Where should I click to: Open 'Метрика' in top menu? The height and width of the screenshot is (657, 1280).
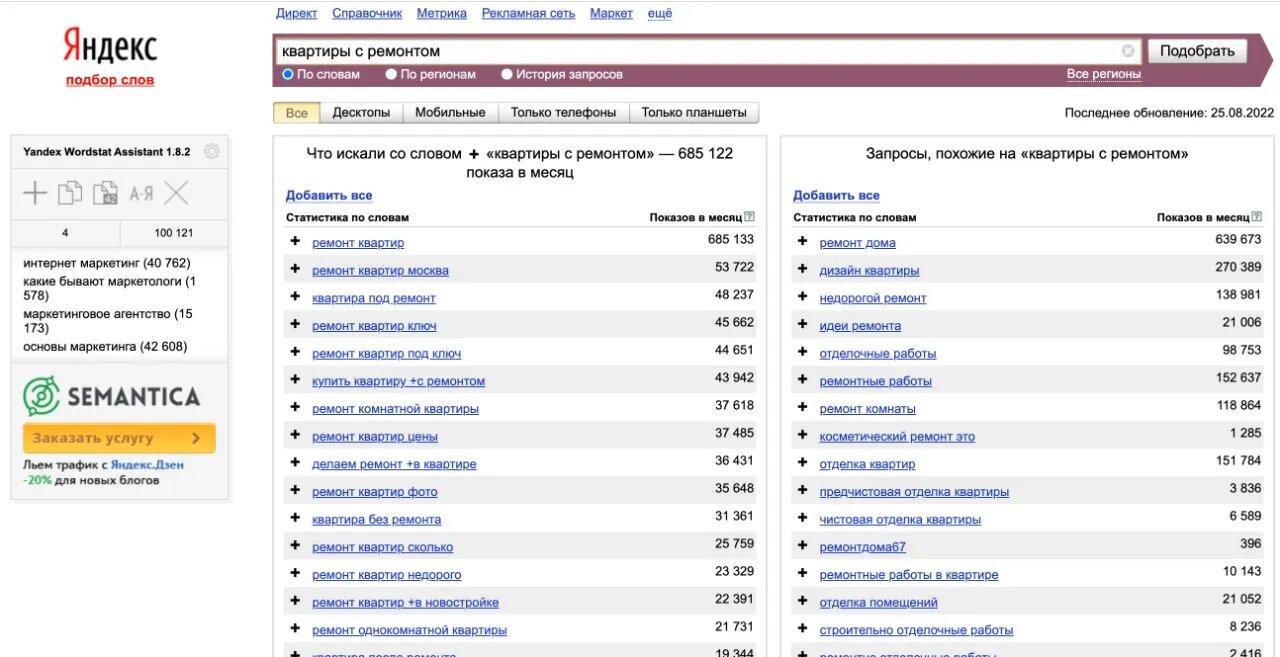pos(442,13)
